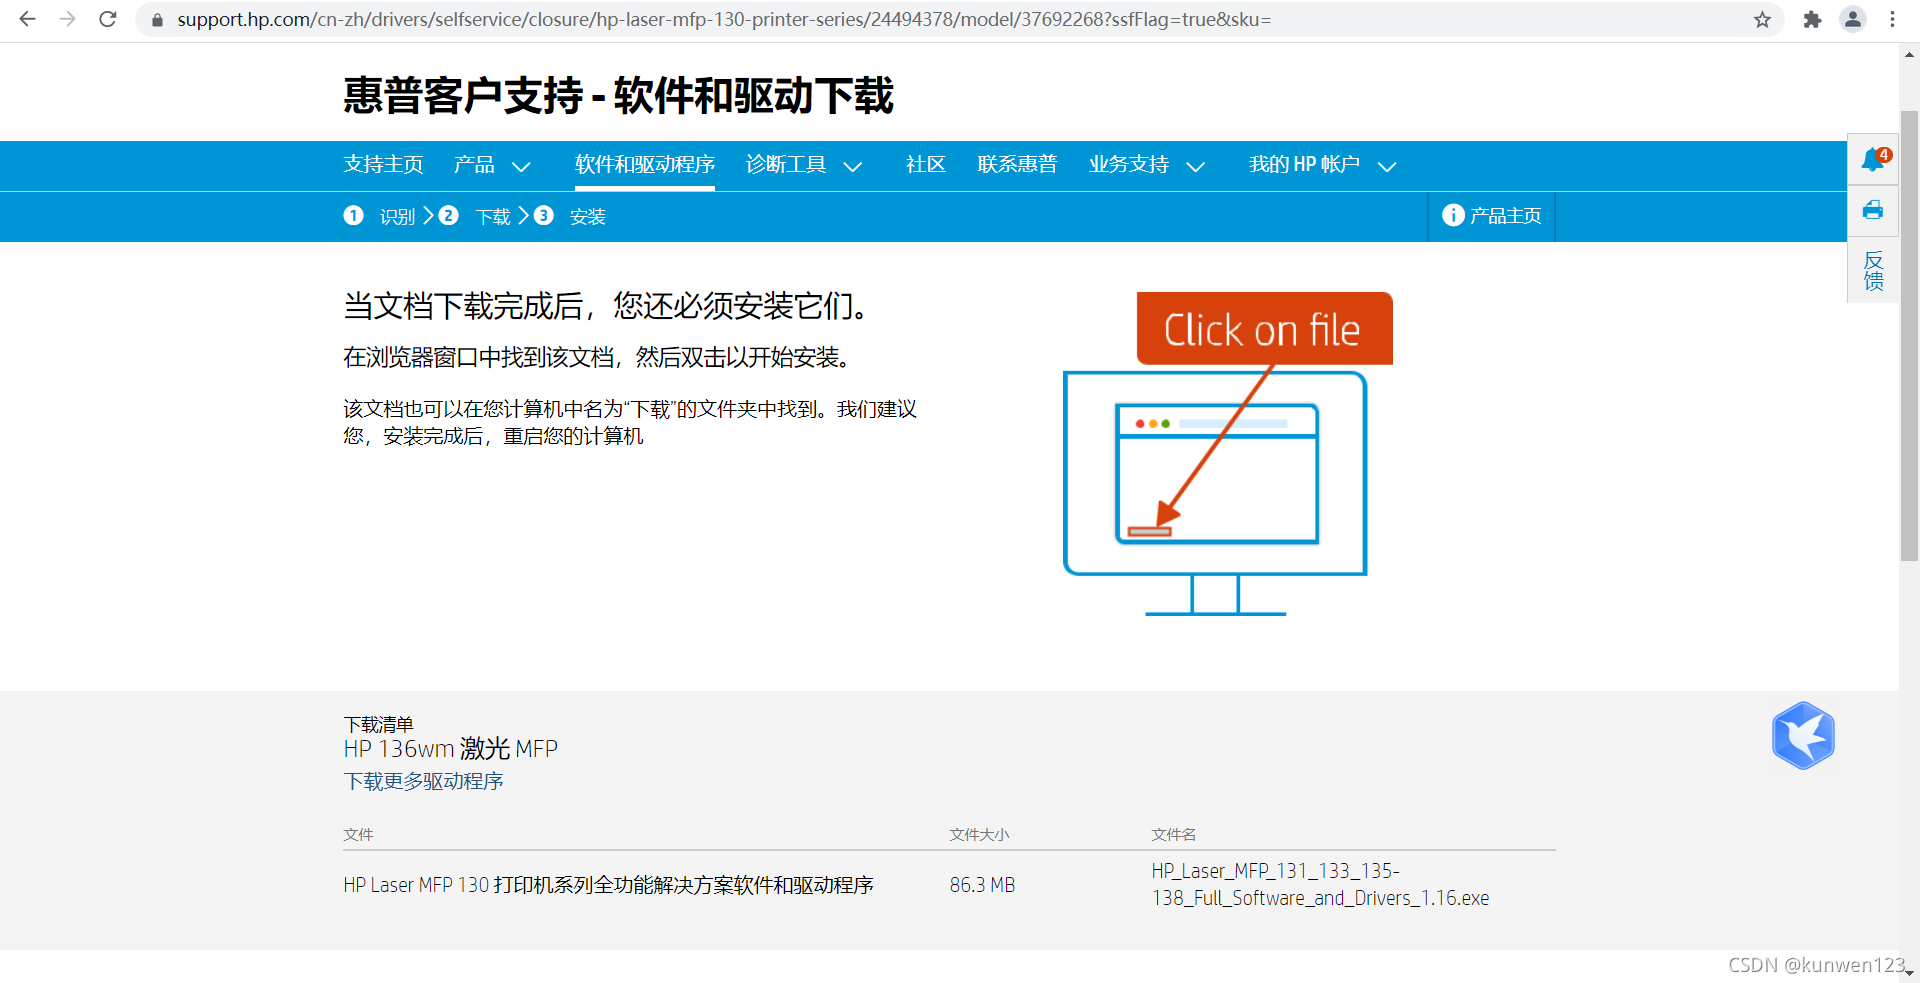The height and width of the screenshot is (983, 1920).
Task: Open the blue bird floating assistant icon
Action: click(1803, 736)
